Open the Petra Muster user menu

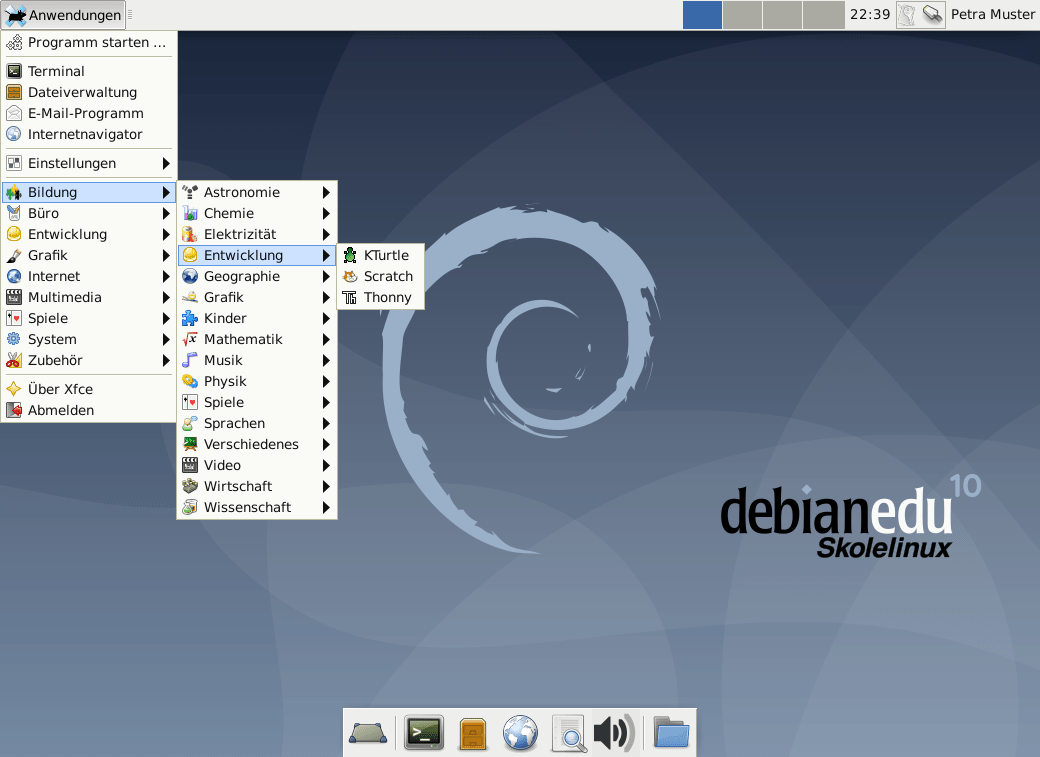(992, 15)
